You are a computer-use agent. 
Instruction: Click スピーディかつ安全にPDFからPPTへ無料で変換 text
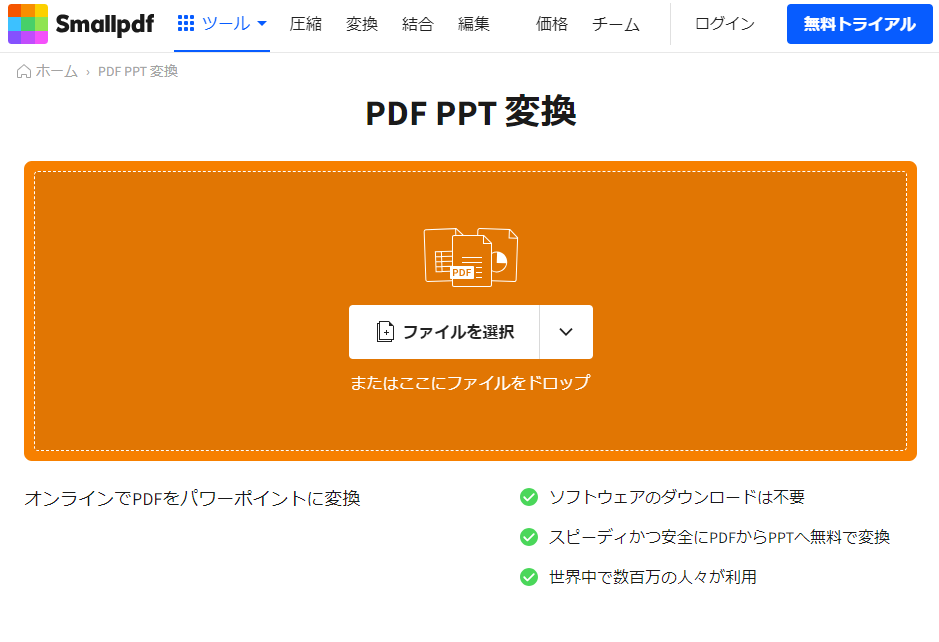coord(719,537)
